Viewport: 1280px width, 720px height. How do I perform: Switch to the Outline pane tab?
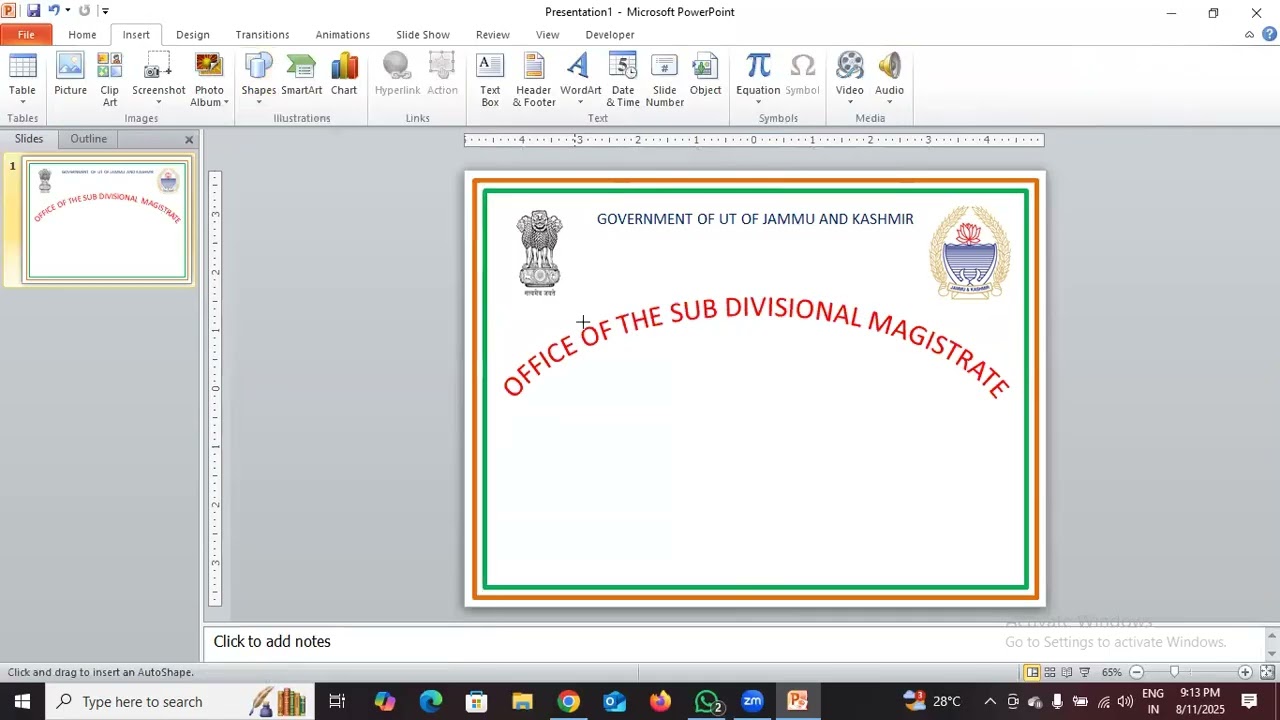[88, 139]
